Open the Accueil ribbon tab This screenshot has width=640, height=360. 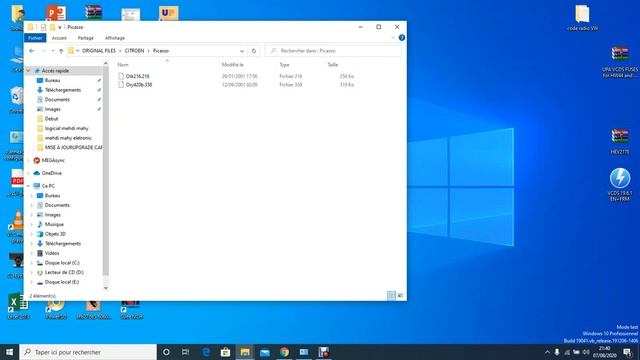[59, 38]
